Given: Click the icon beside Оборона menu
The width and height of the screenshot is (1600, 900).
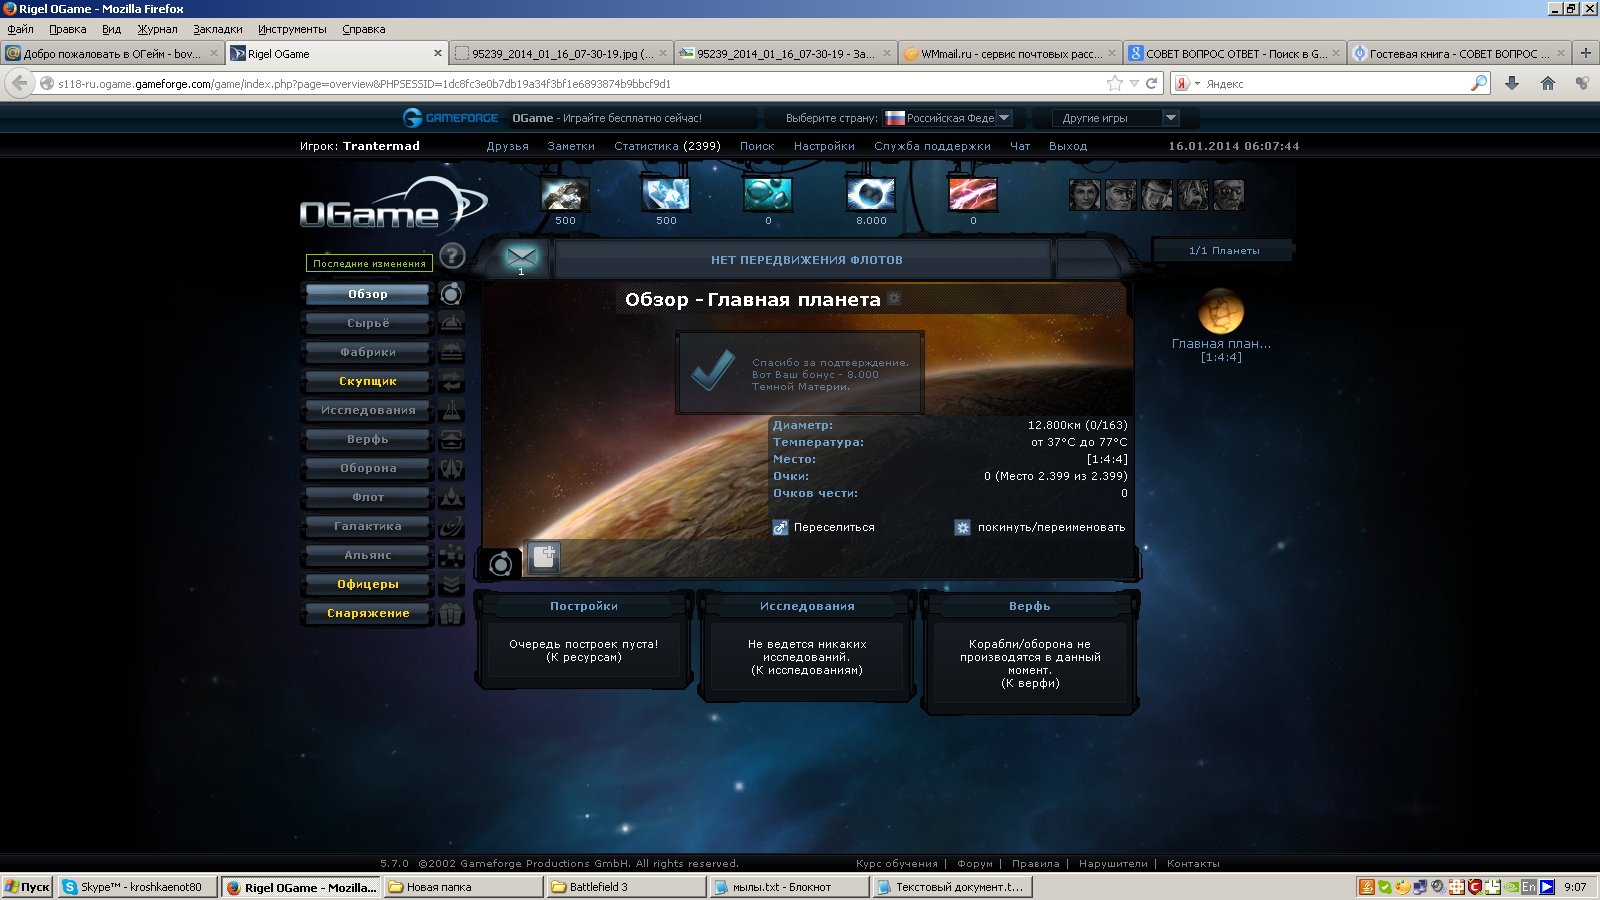Looking at the screenshot, I should click(x=452, y=468).
